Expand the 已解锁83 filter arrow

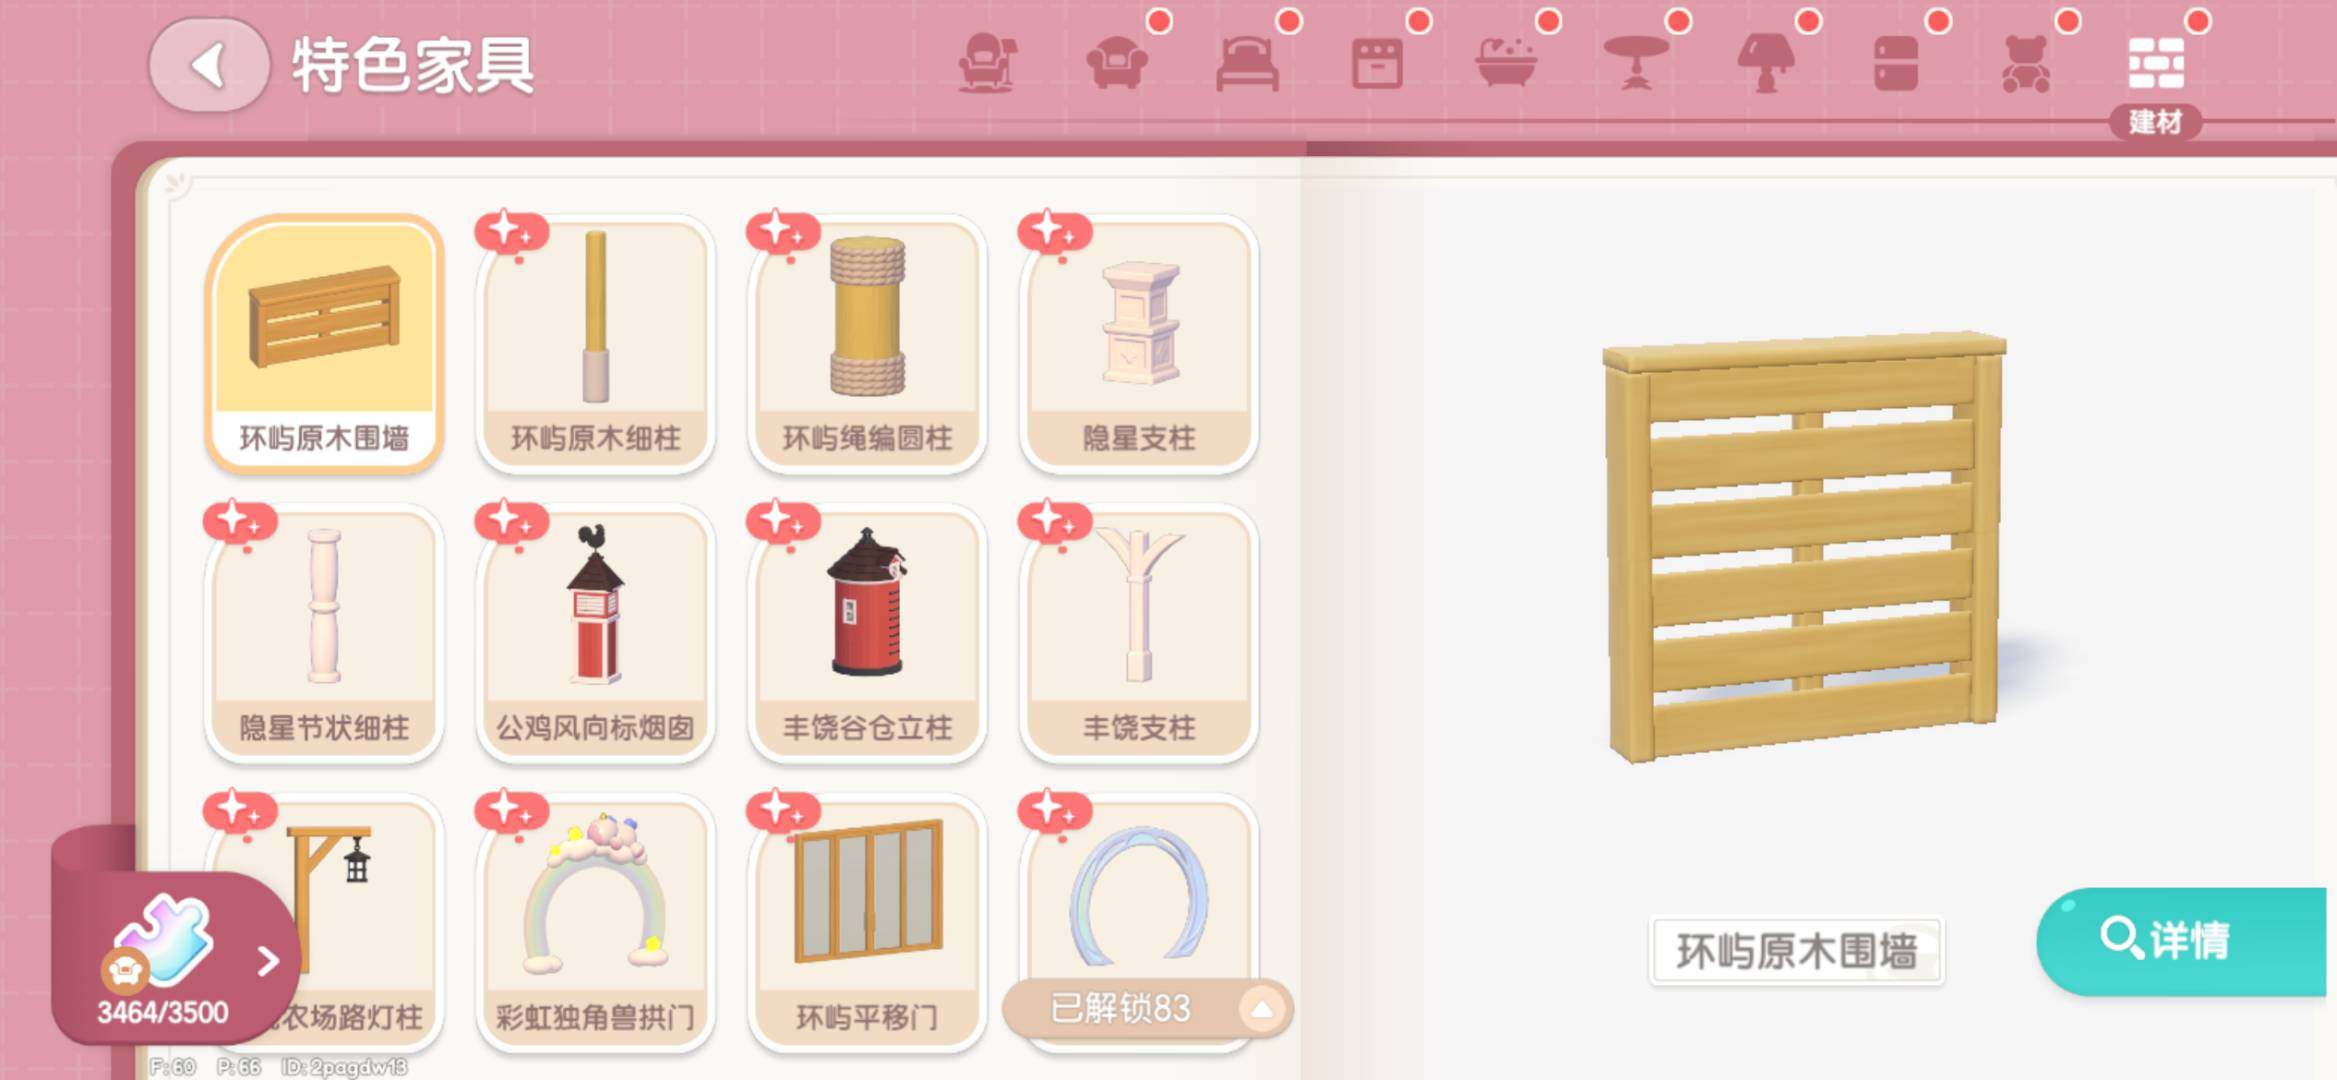1262,1008
